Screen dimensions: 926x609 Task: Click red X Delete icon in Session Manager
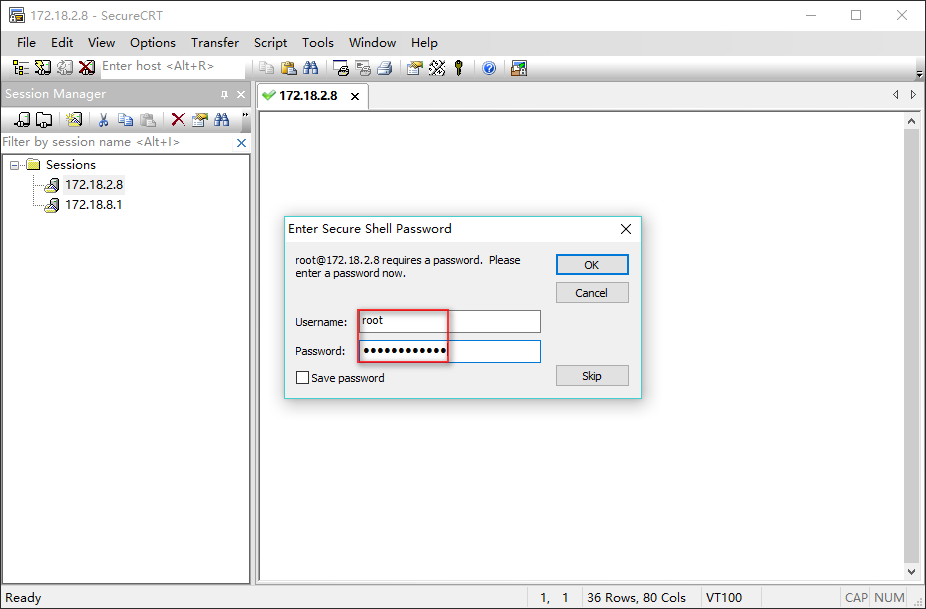pyautogui.click(x=178, y=120)
